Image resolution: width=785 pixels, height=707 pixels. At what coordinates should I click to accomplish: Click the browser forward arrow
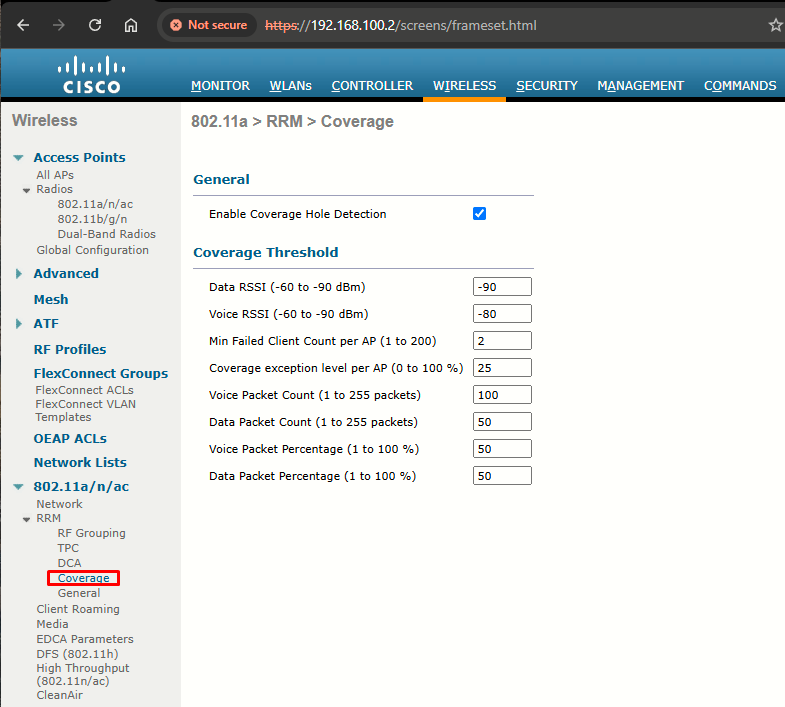point(59,25)
